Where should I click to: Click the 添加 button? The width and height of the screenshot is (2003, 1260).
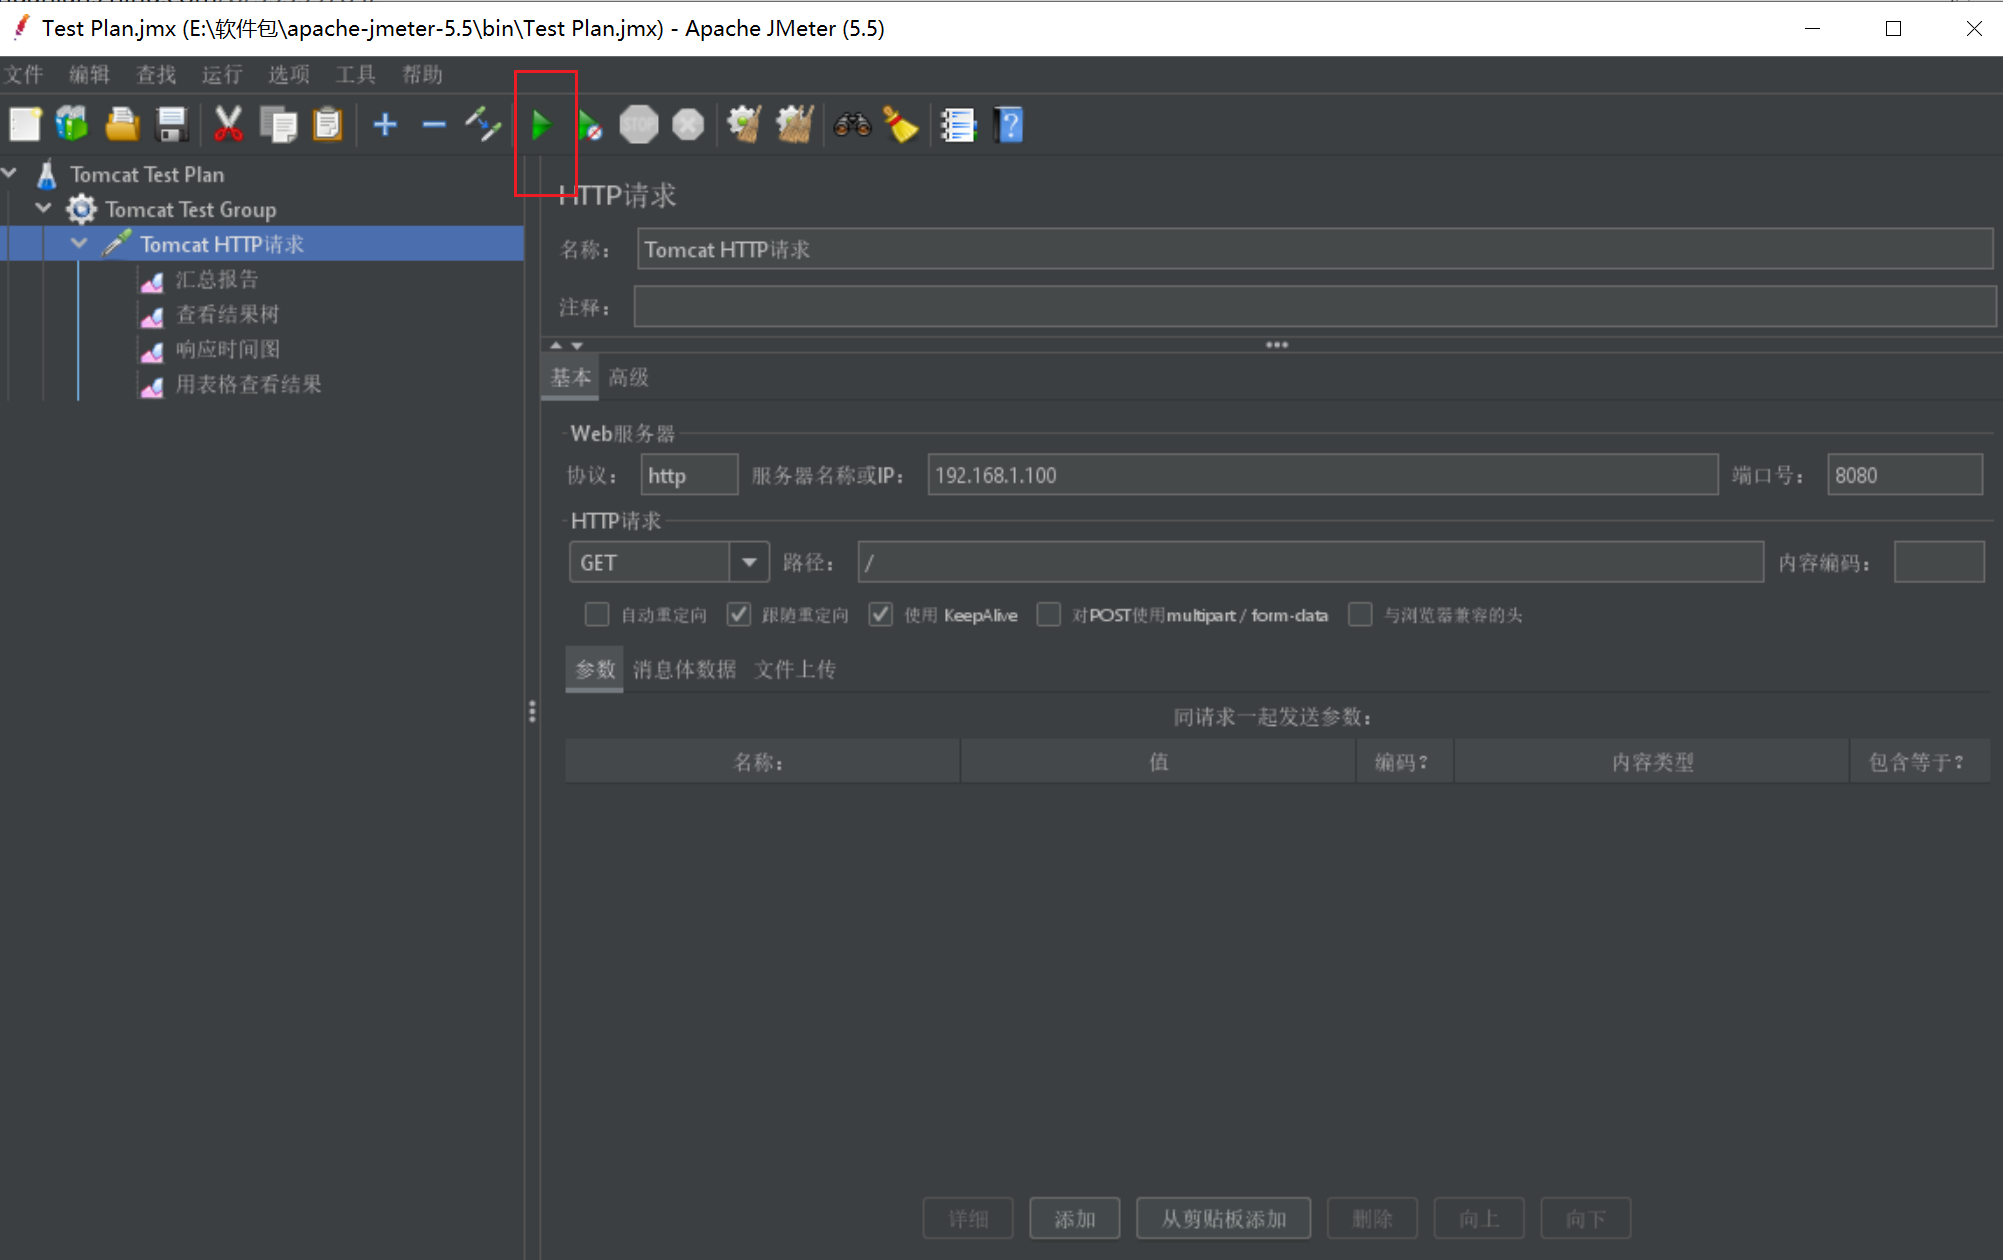pos(1074,1219)
